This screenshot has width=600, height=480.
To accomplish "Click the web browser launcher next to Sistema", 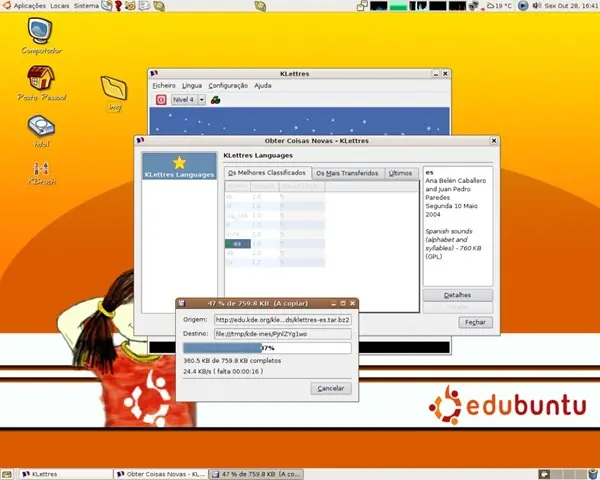I will pyautogui.click(x=107, y=6).
